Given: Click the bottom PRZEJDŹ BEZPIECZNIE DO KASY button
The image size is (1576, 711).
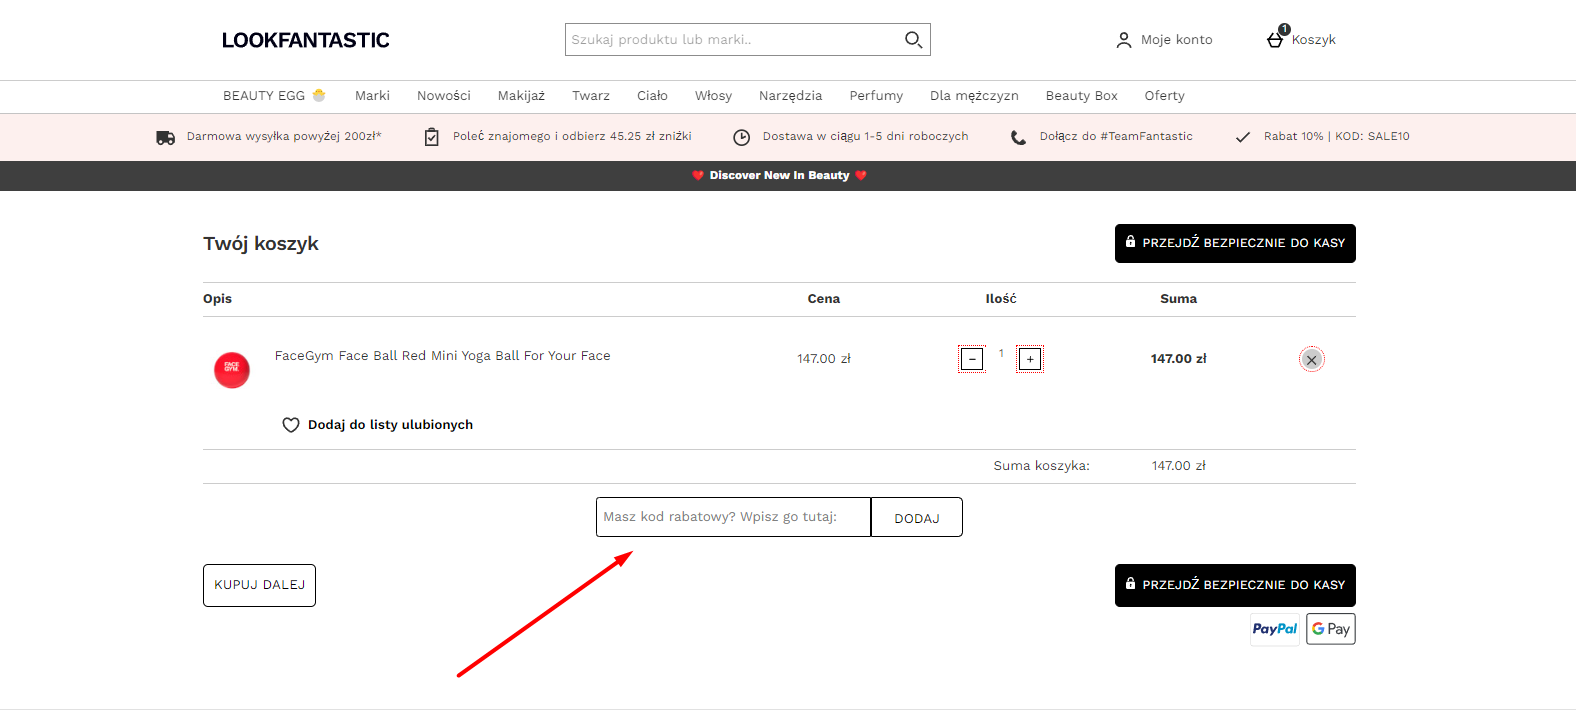Looking at the screenshot, I should [x=1235, y=585].
